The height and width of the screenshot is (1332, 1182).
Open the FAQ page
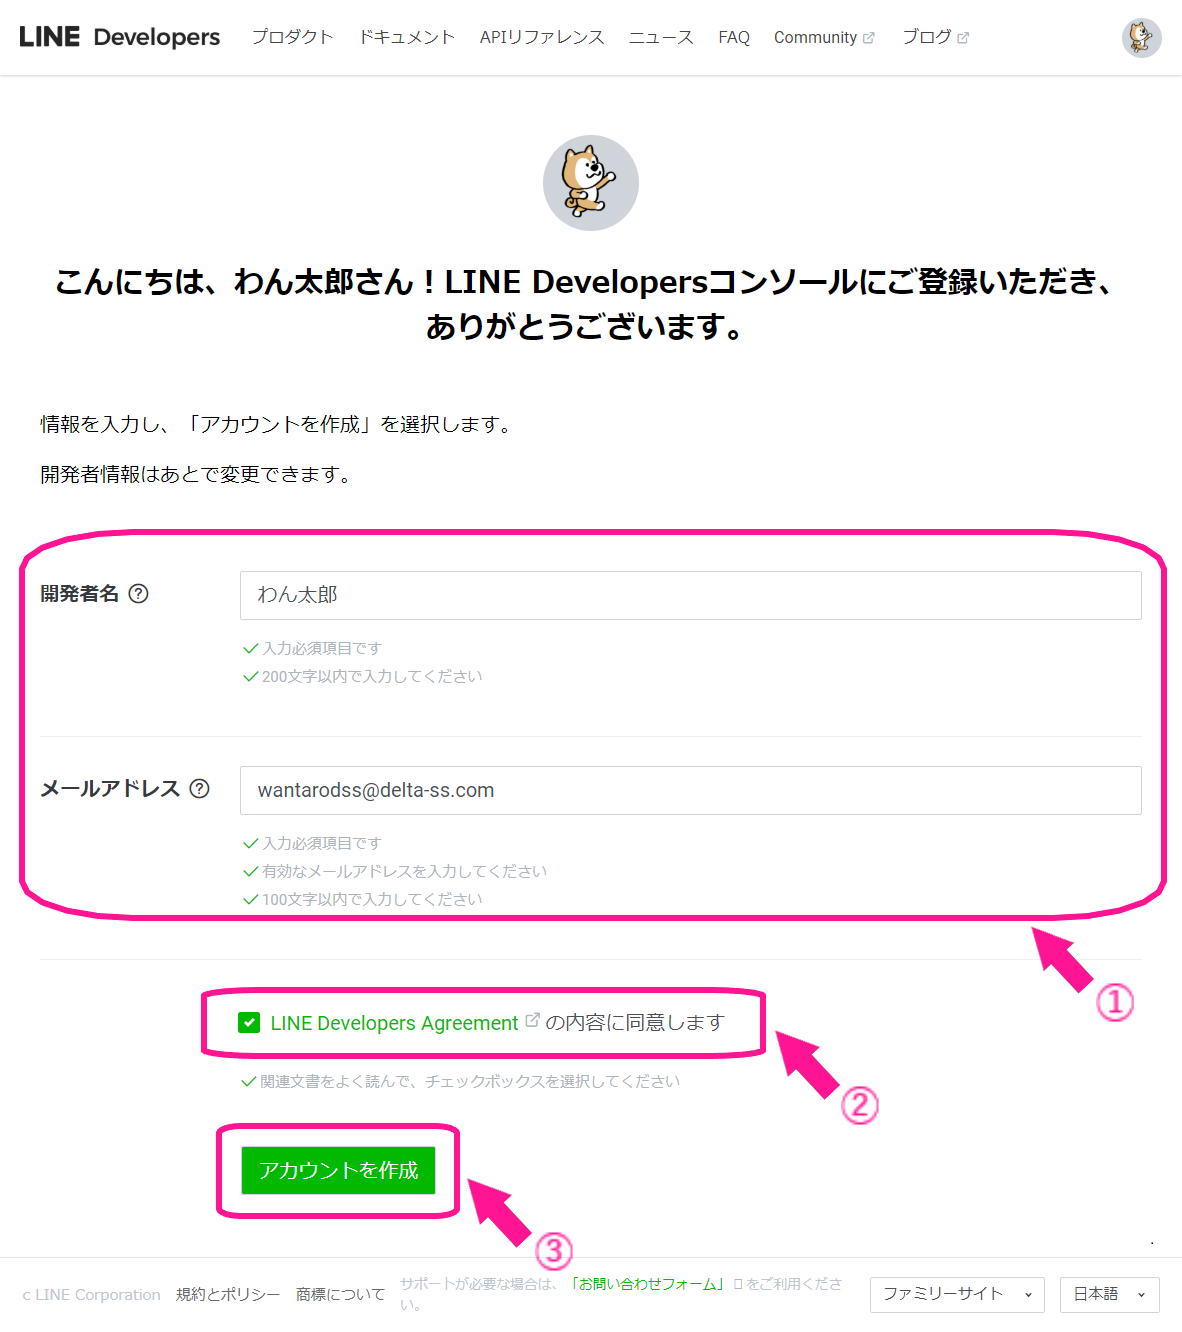(x=734, y=37)
